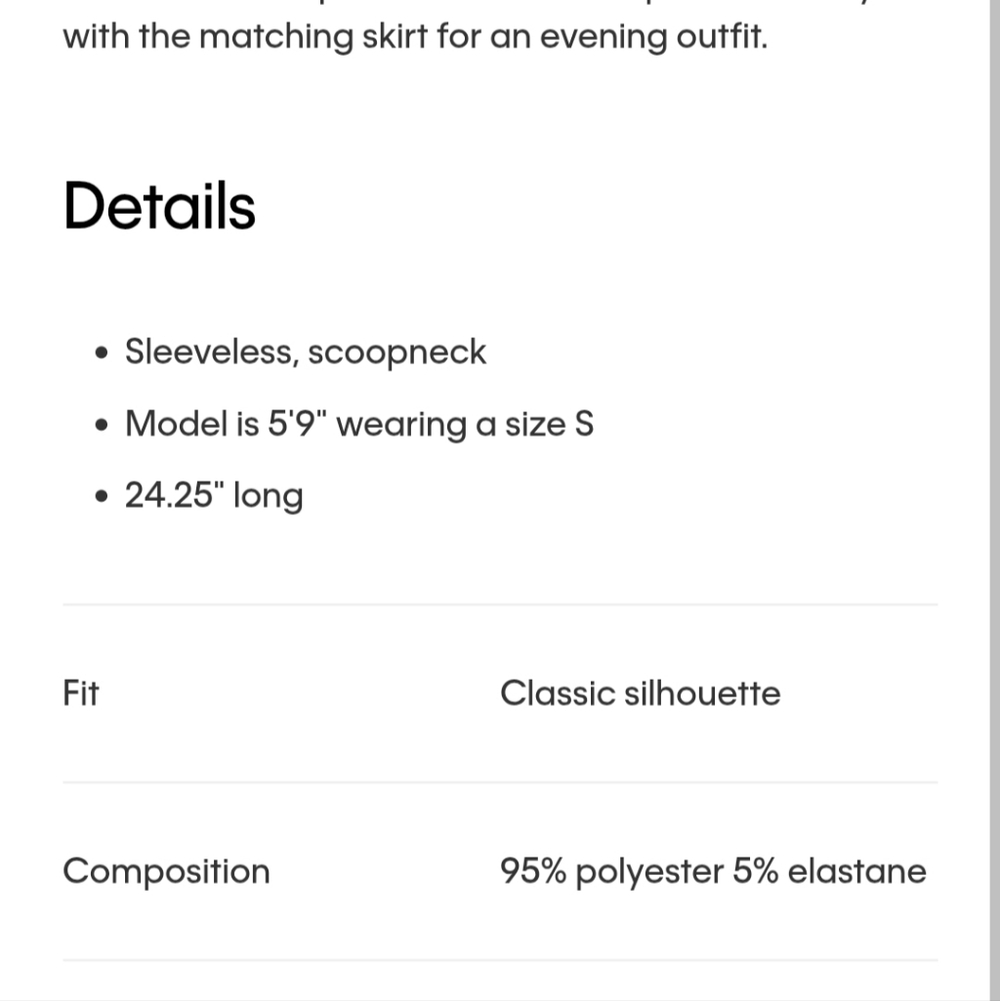The width and height of the screenshot is (1000, 1001).
Task: Click the model height and size line
Action: pyautogui.click(x=360, y=424)
